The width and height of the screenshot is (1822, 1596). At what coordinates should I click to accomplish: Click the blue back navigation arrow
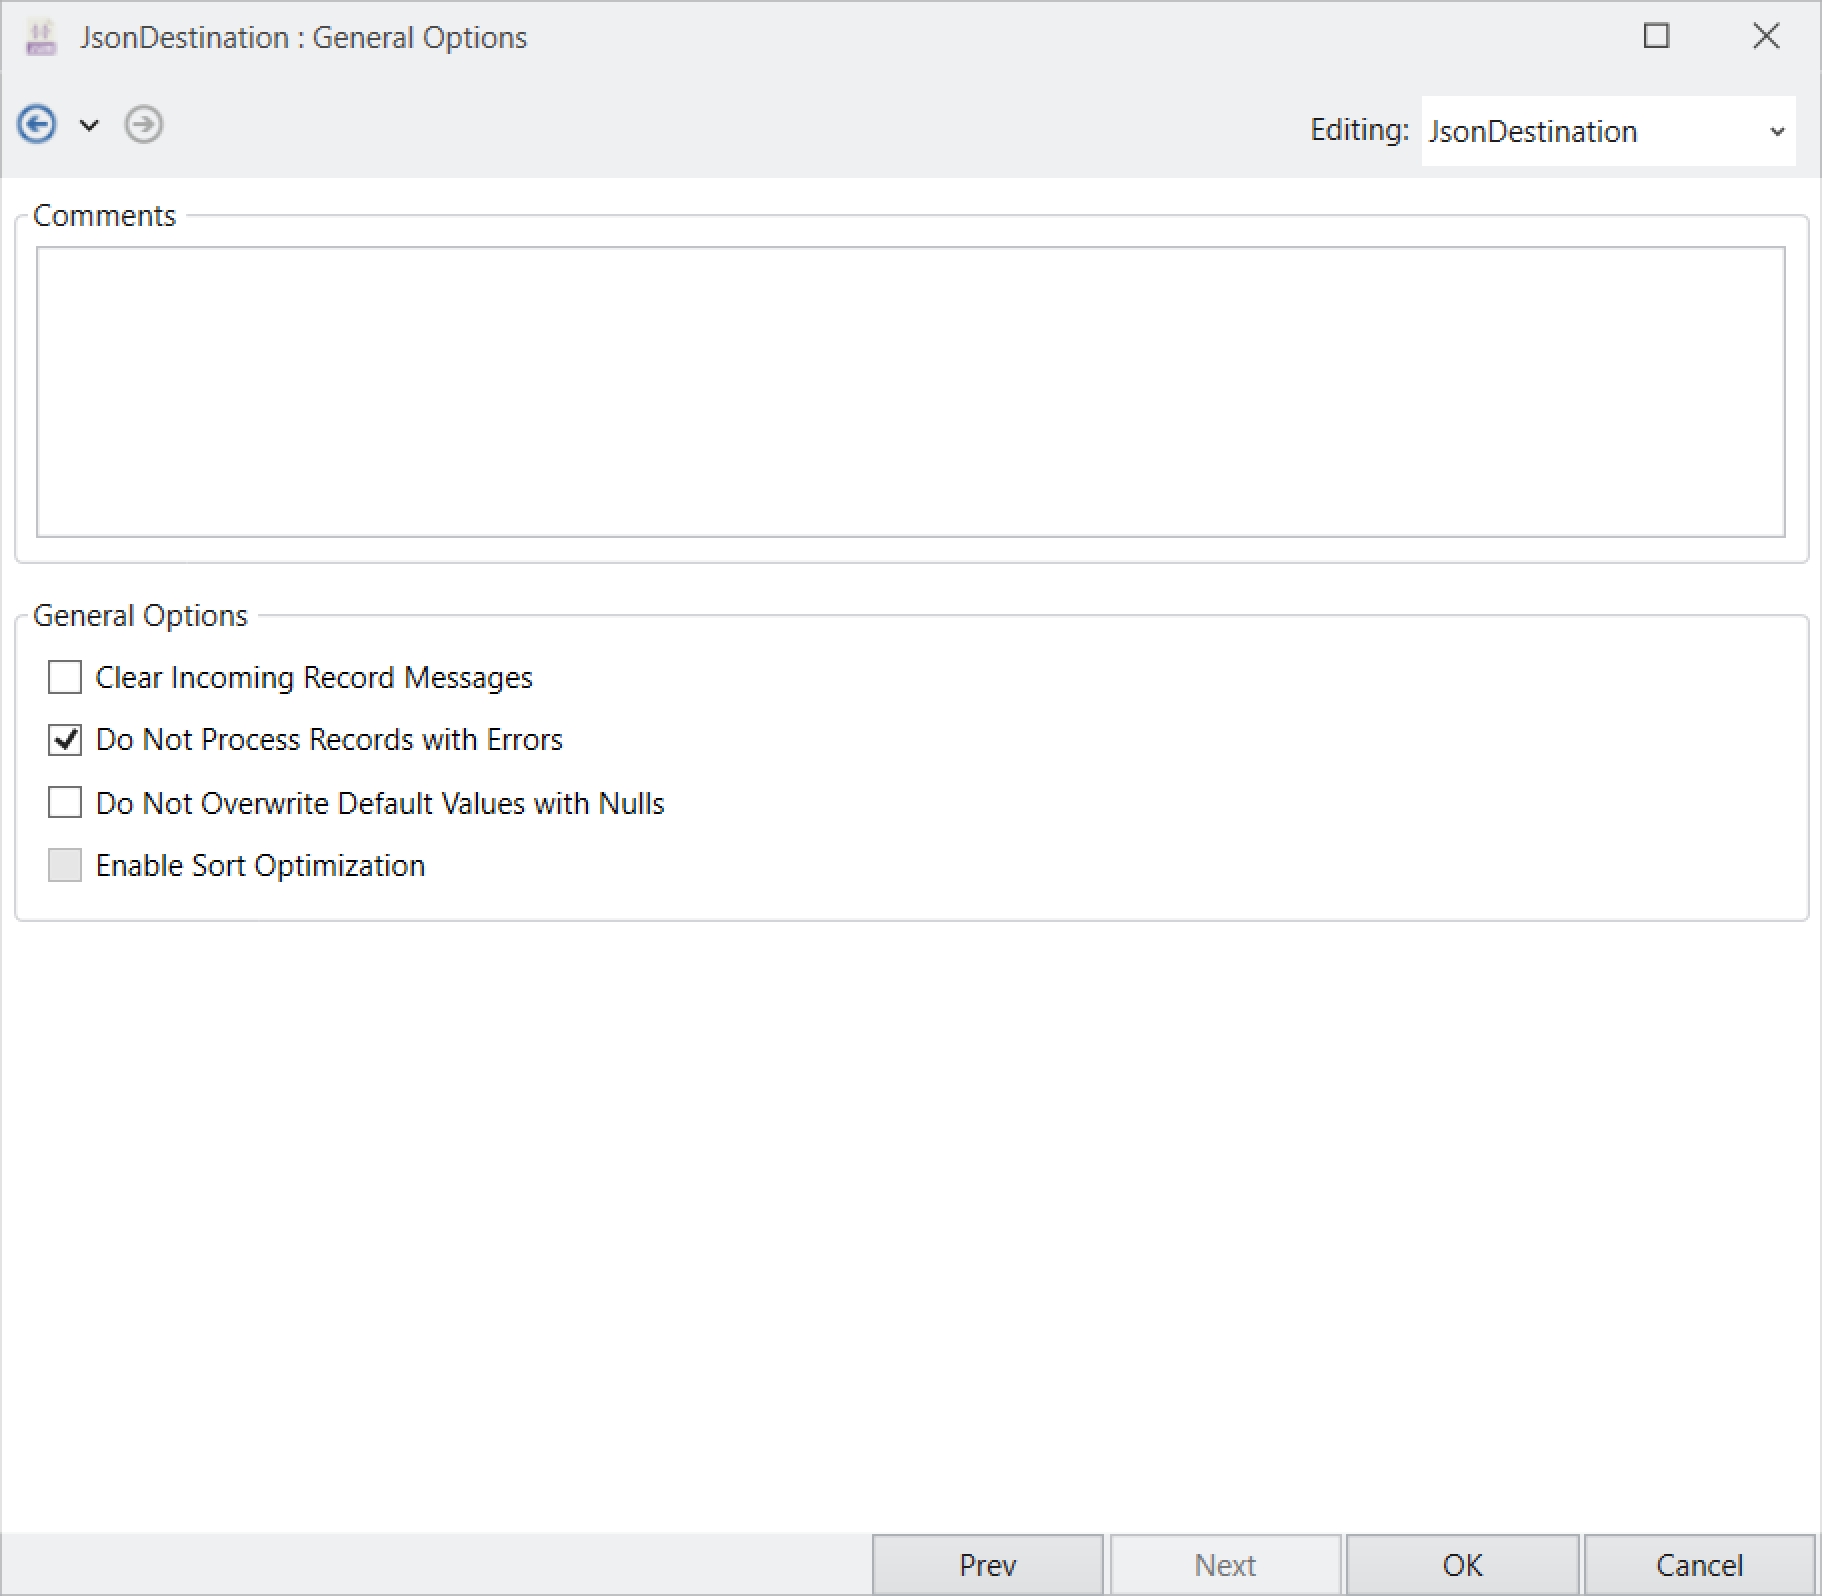point(37,125)
